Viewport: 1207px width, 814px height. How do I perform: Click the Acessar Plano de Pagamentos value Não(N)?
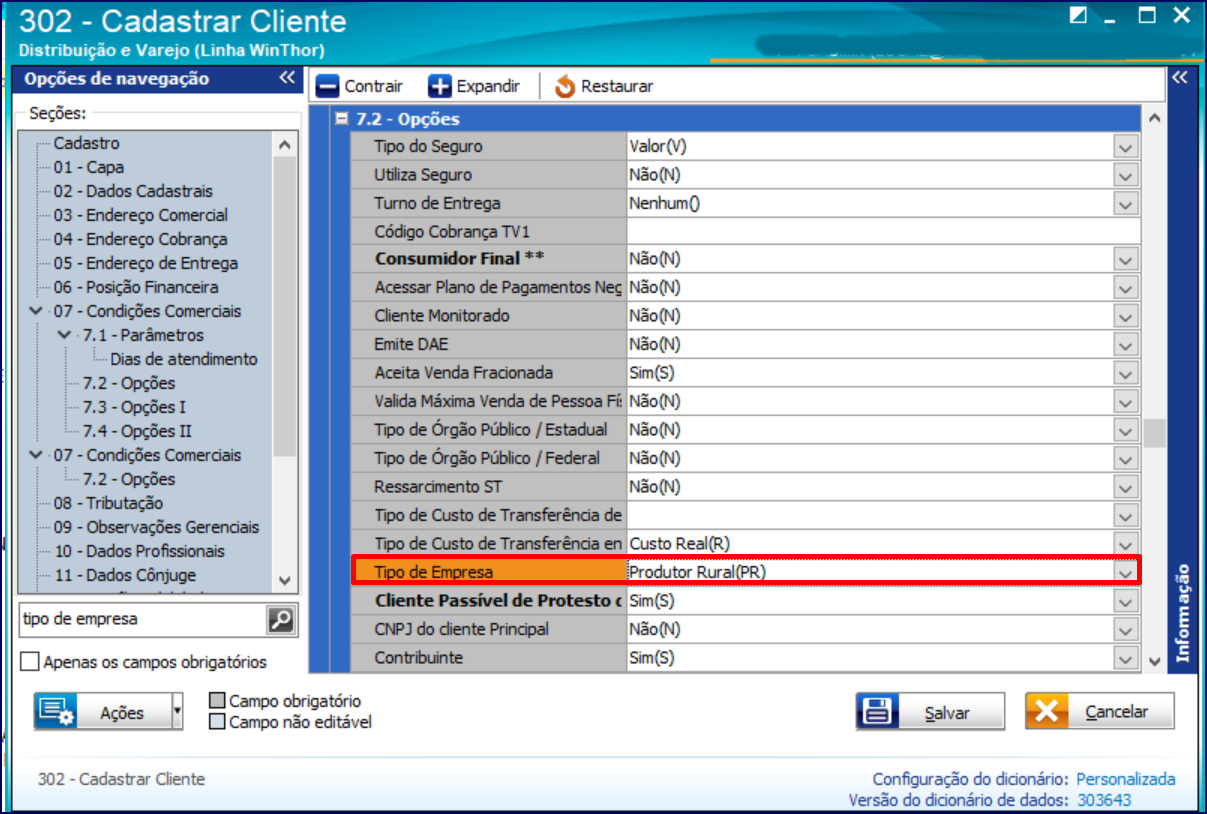[870, 287]
